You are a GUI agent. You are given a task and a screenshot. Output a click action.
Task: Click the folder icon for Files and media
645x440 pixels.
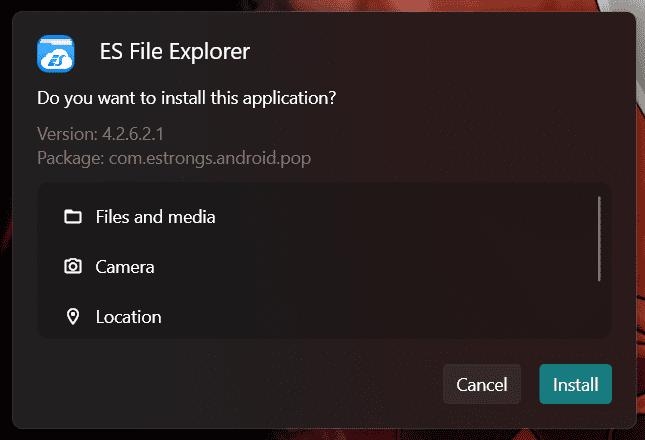click(x=73, y=217)
